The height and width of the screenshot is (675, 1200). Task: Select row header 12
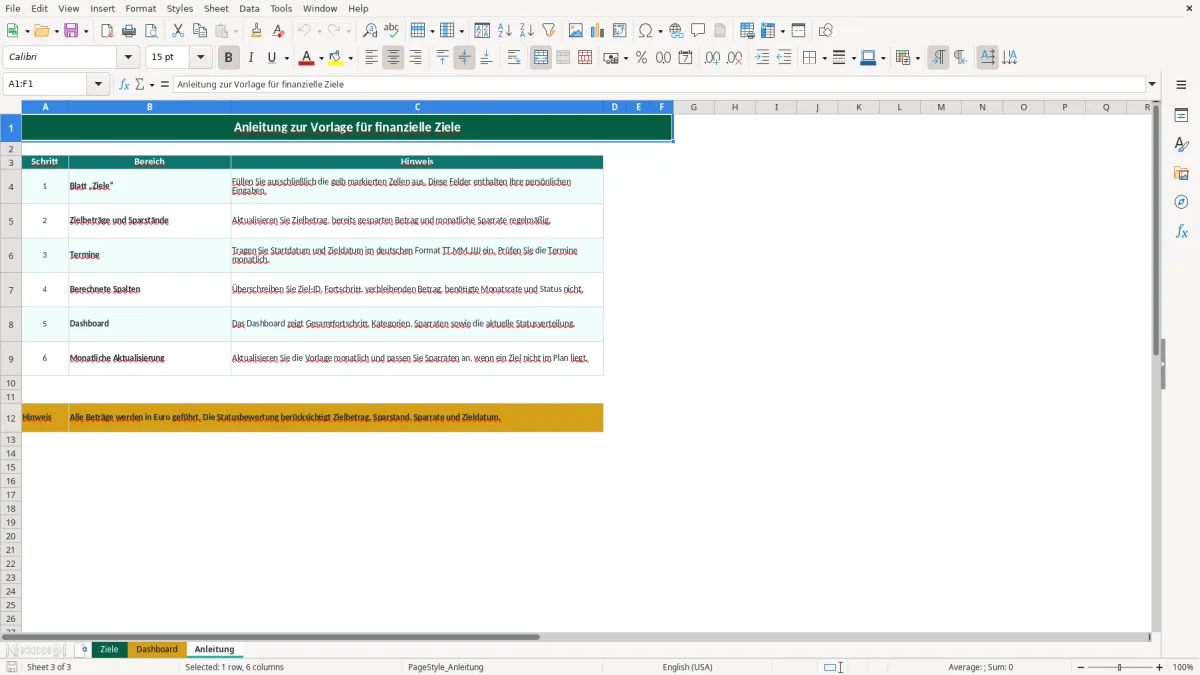[11, 418]
